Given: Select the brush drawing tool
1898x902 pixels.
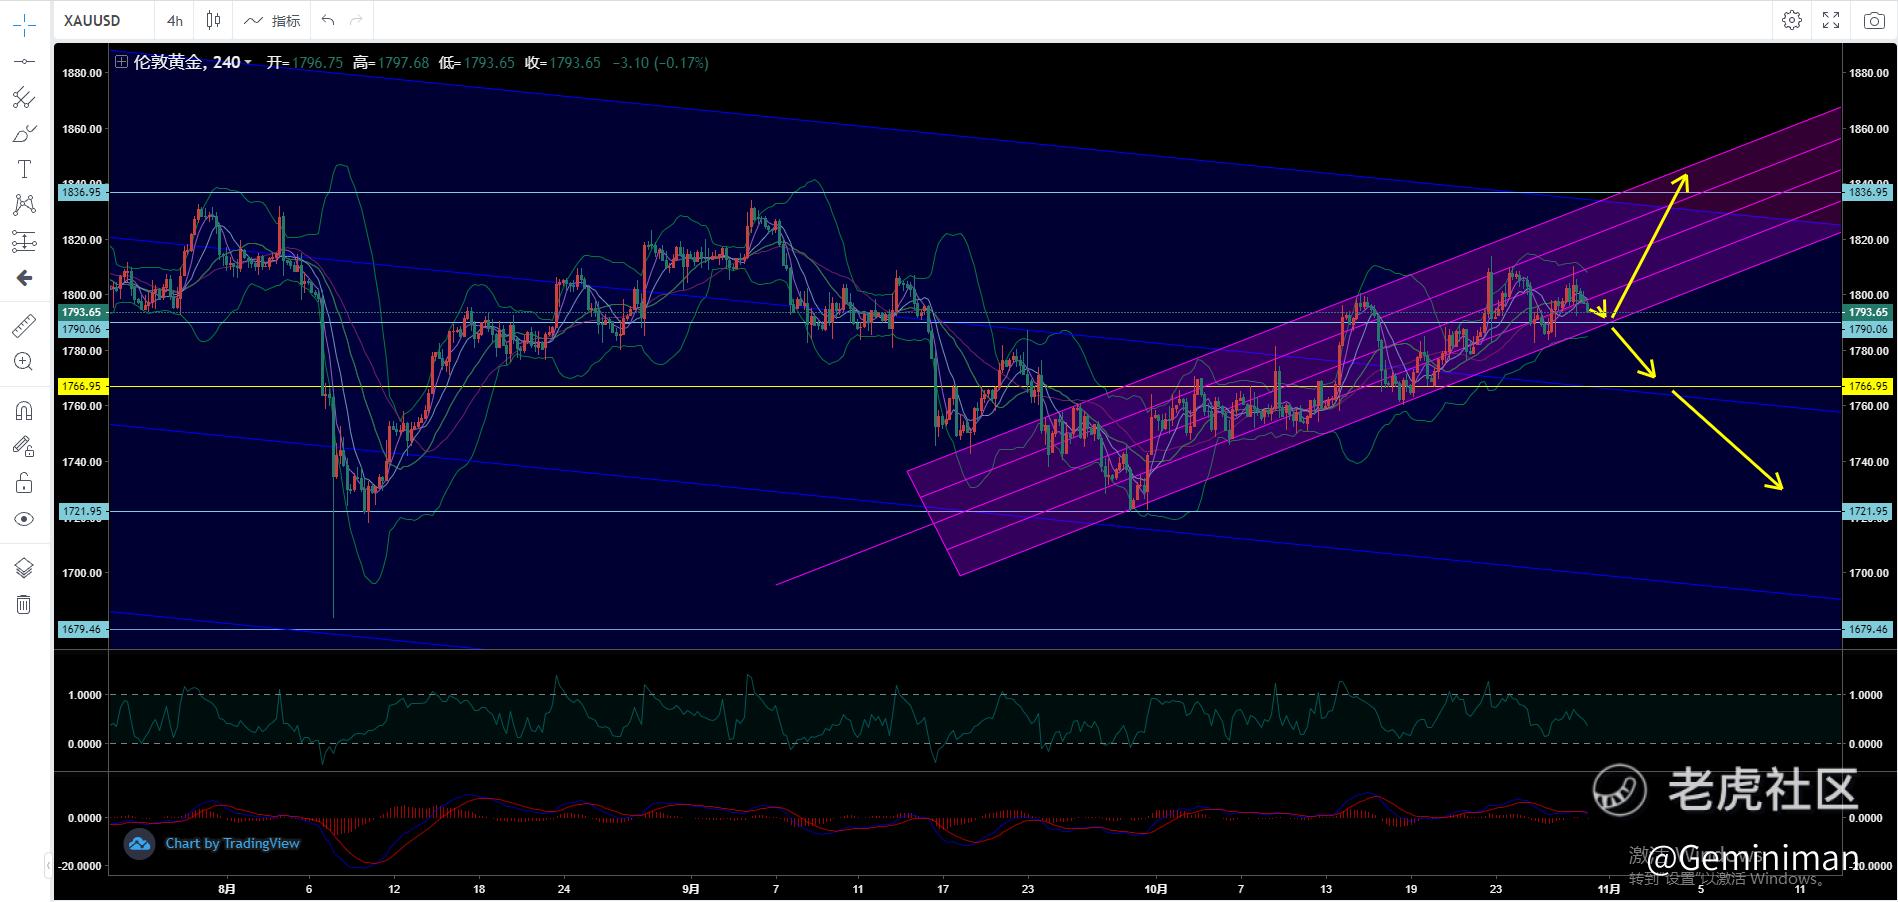Looking at the screenshot, I should point(24,133).
